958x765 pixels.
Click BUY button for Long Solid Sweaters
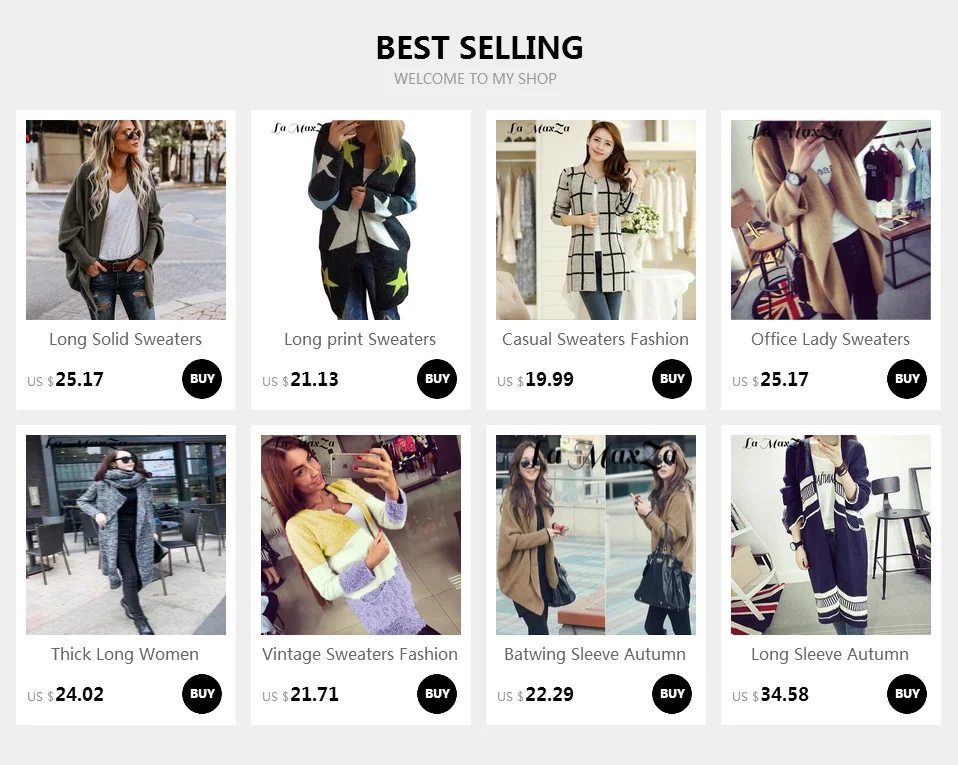click(x=202, y=379)
